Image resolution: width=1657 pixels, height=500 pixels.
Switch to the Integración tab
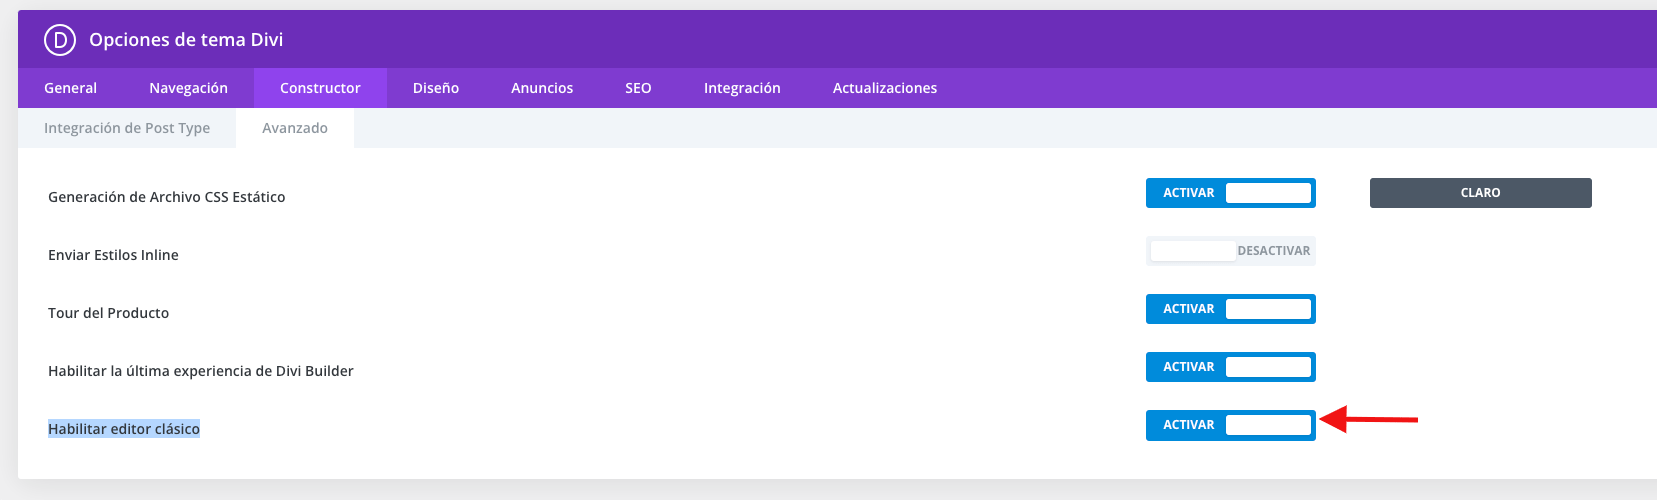(x=742, y=88)
